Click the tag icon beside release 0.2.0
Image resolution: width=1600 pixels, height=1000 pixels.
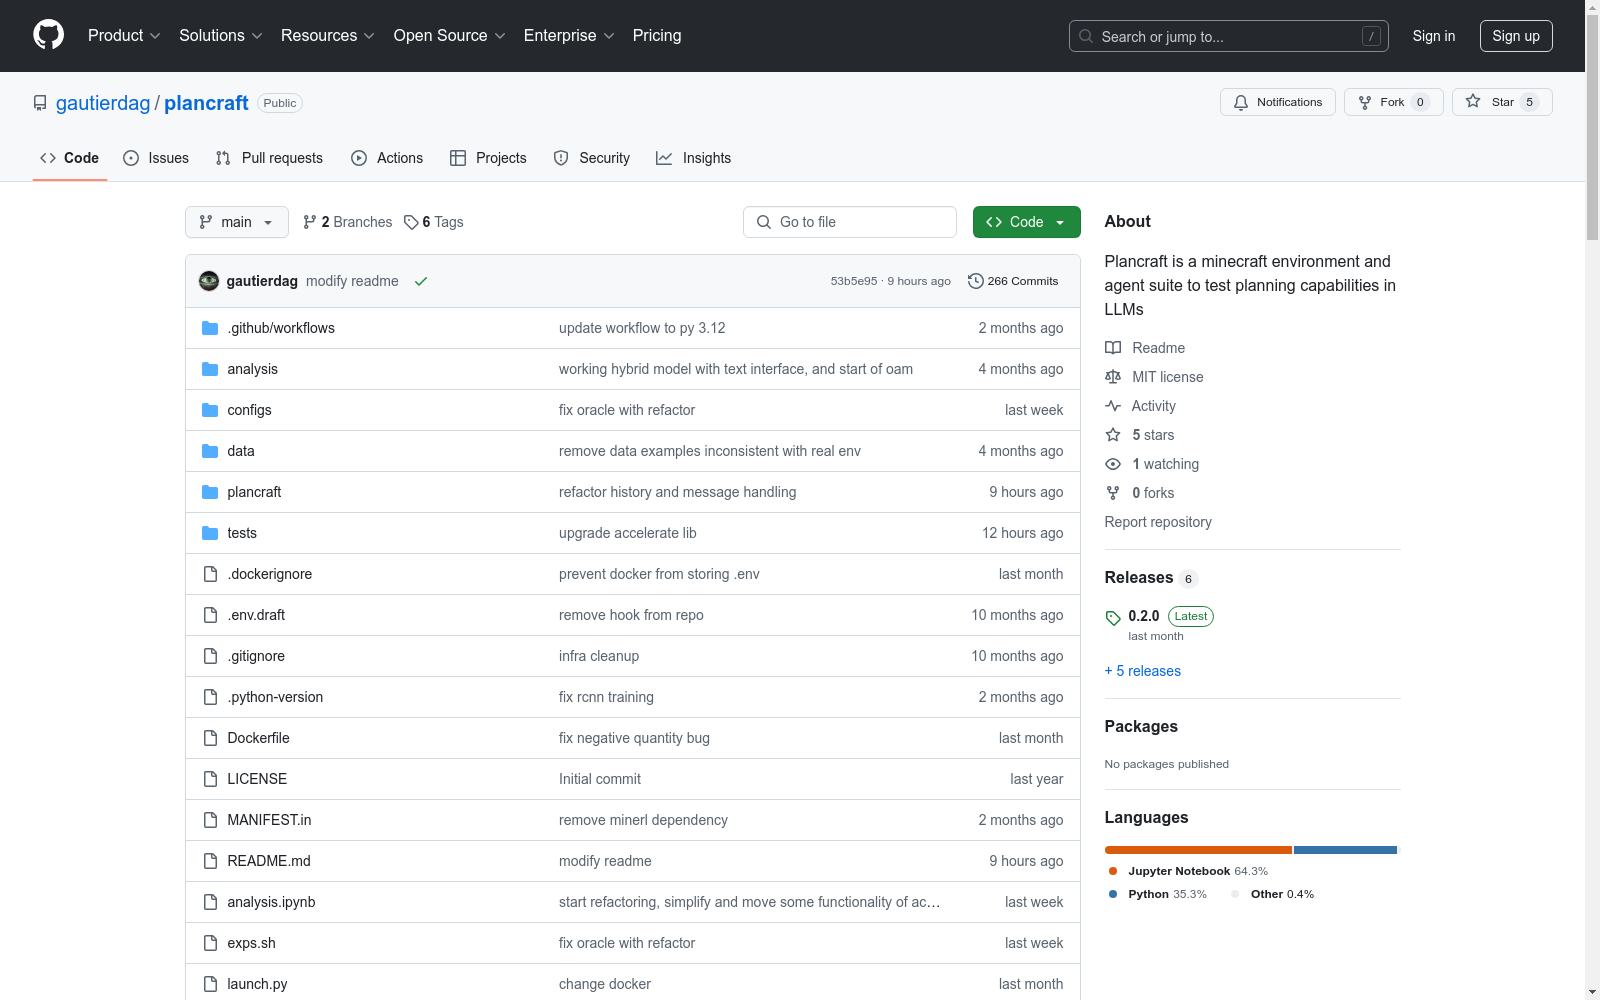tap(1113, 618)
